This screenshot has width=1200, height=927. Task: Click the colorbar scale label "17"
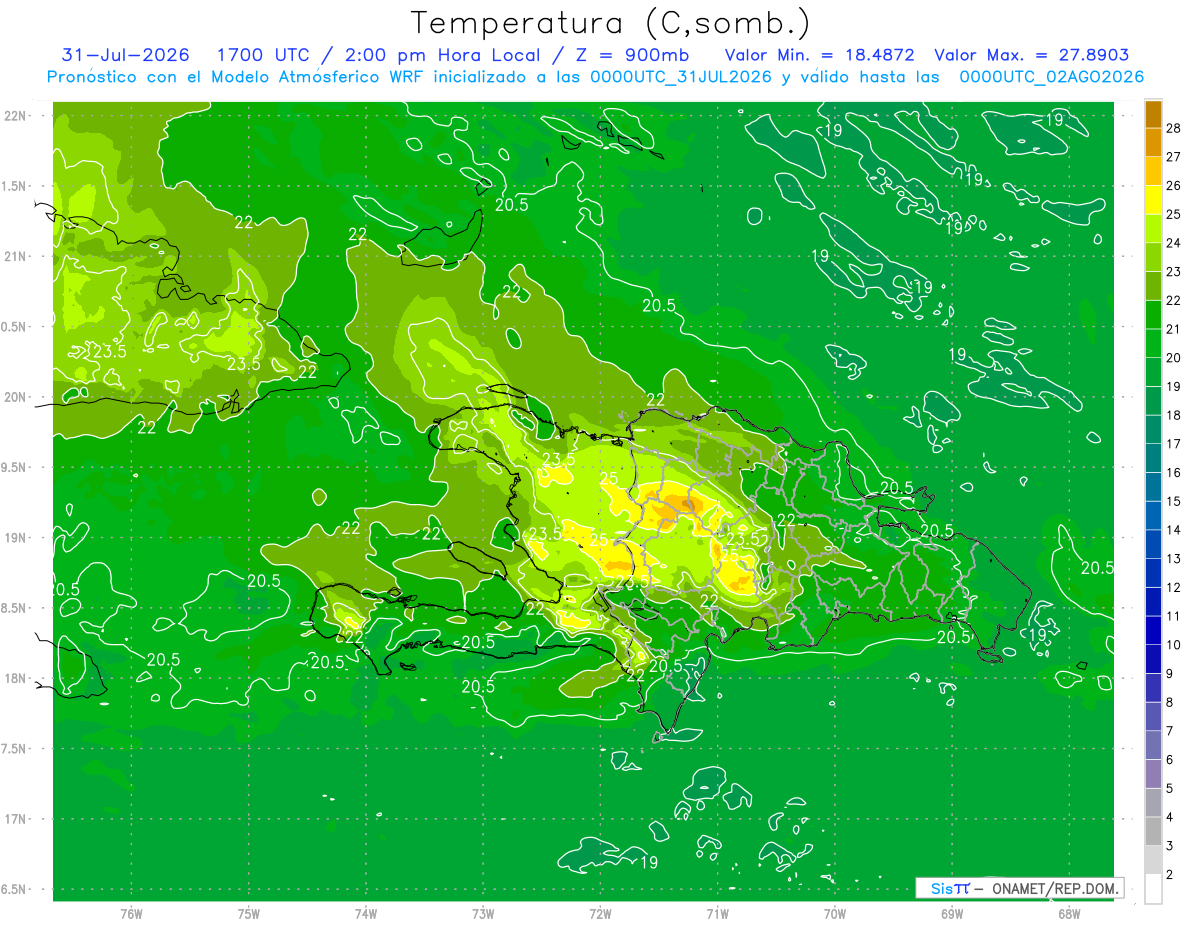point(1174,443)
